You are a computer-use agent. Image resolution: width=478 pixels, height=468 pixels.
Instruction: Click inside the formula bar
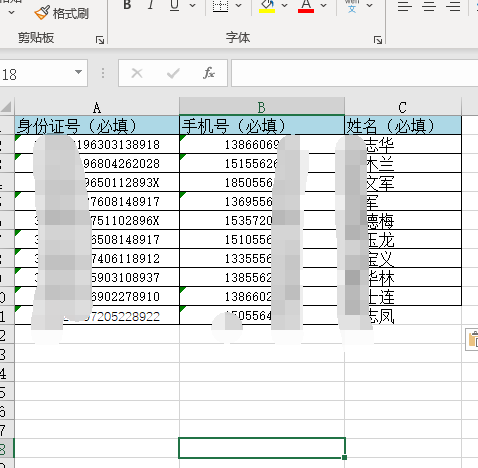(x=355, y=73)
